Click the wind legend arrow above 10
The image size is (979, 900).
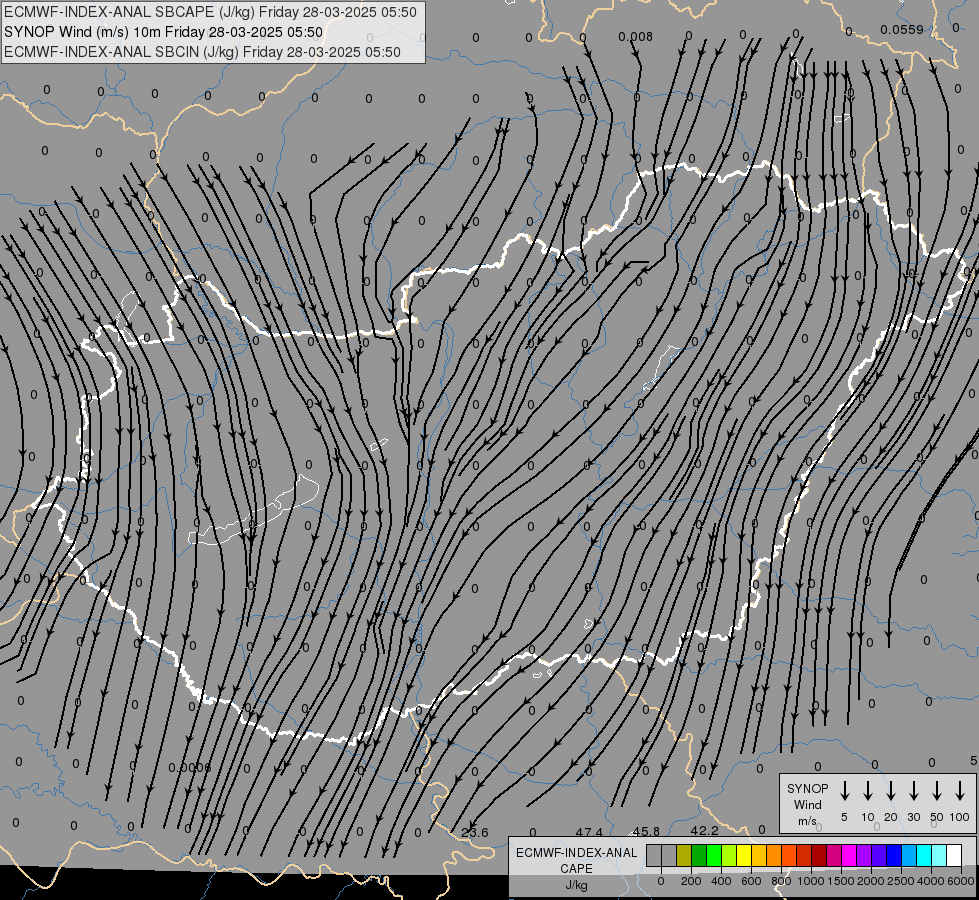point(867,791)
